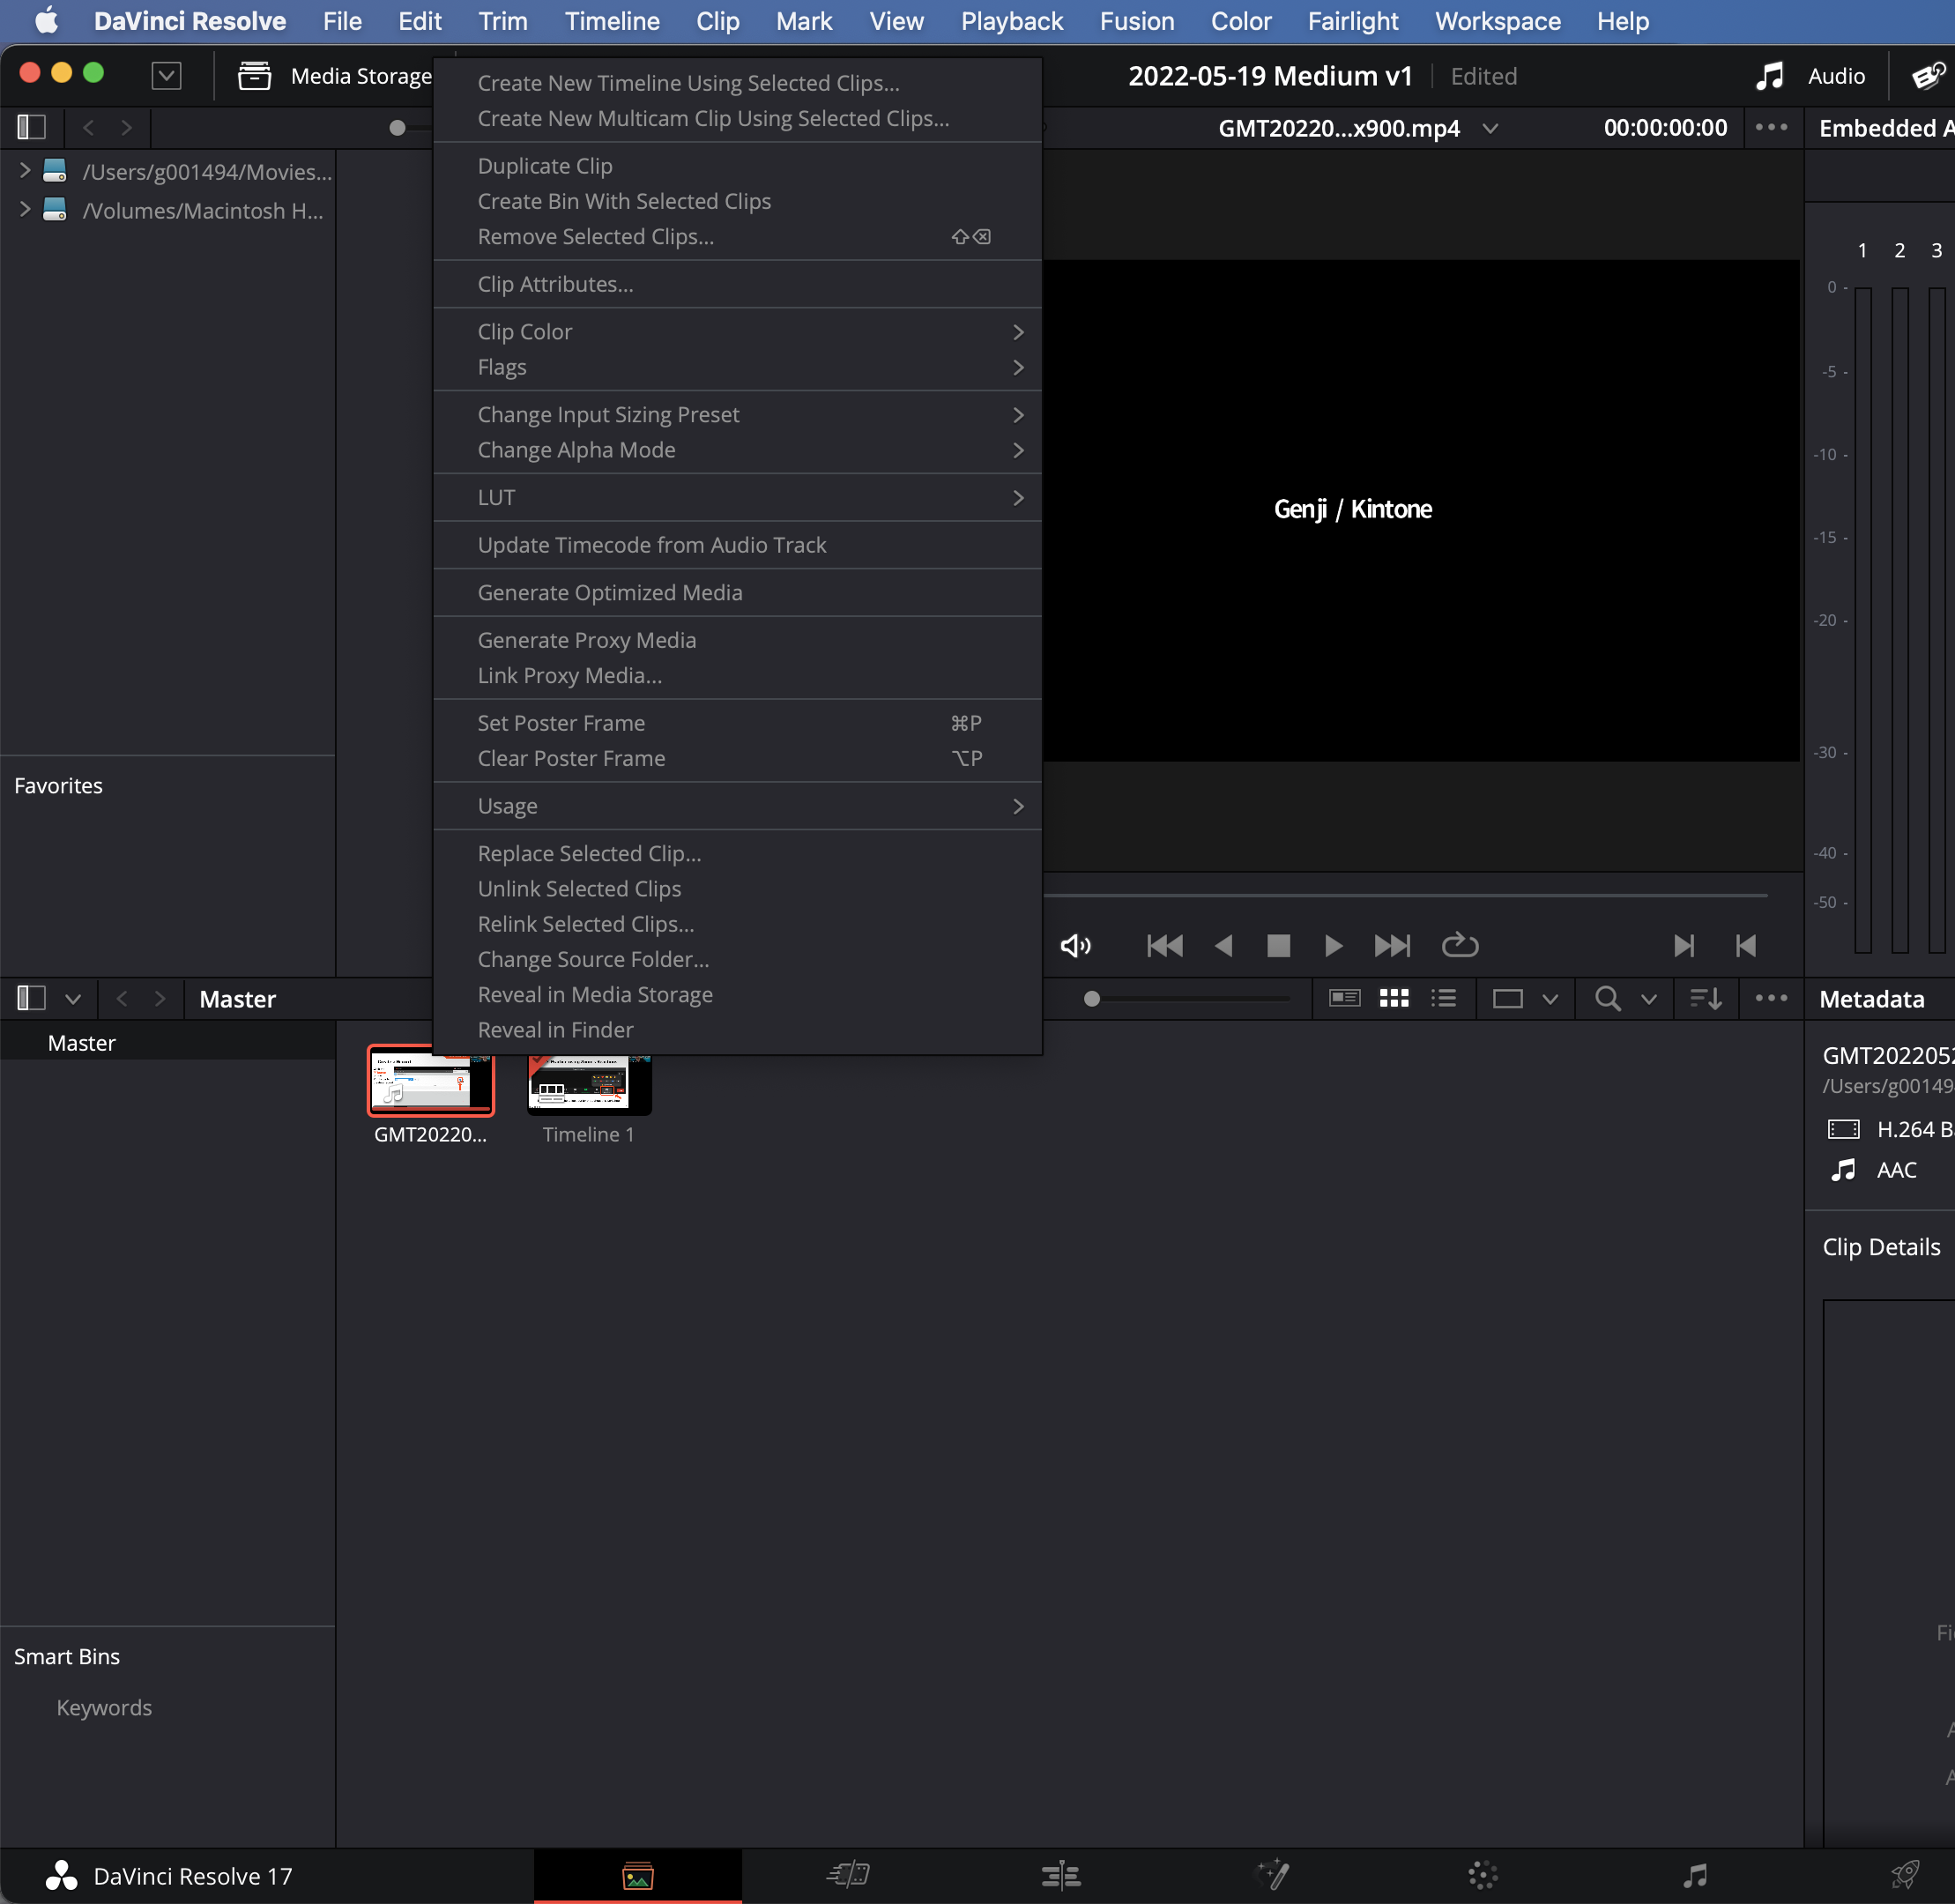
Task: Click the viewer timecode 00:00:00:00 field
Action: tap(1665, 128)
